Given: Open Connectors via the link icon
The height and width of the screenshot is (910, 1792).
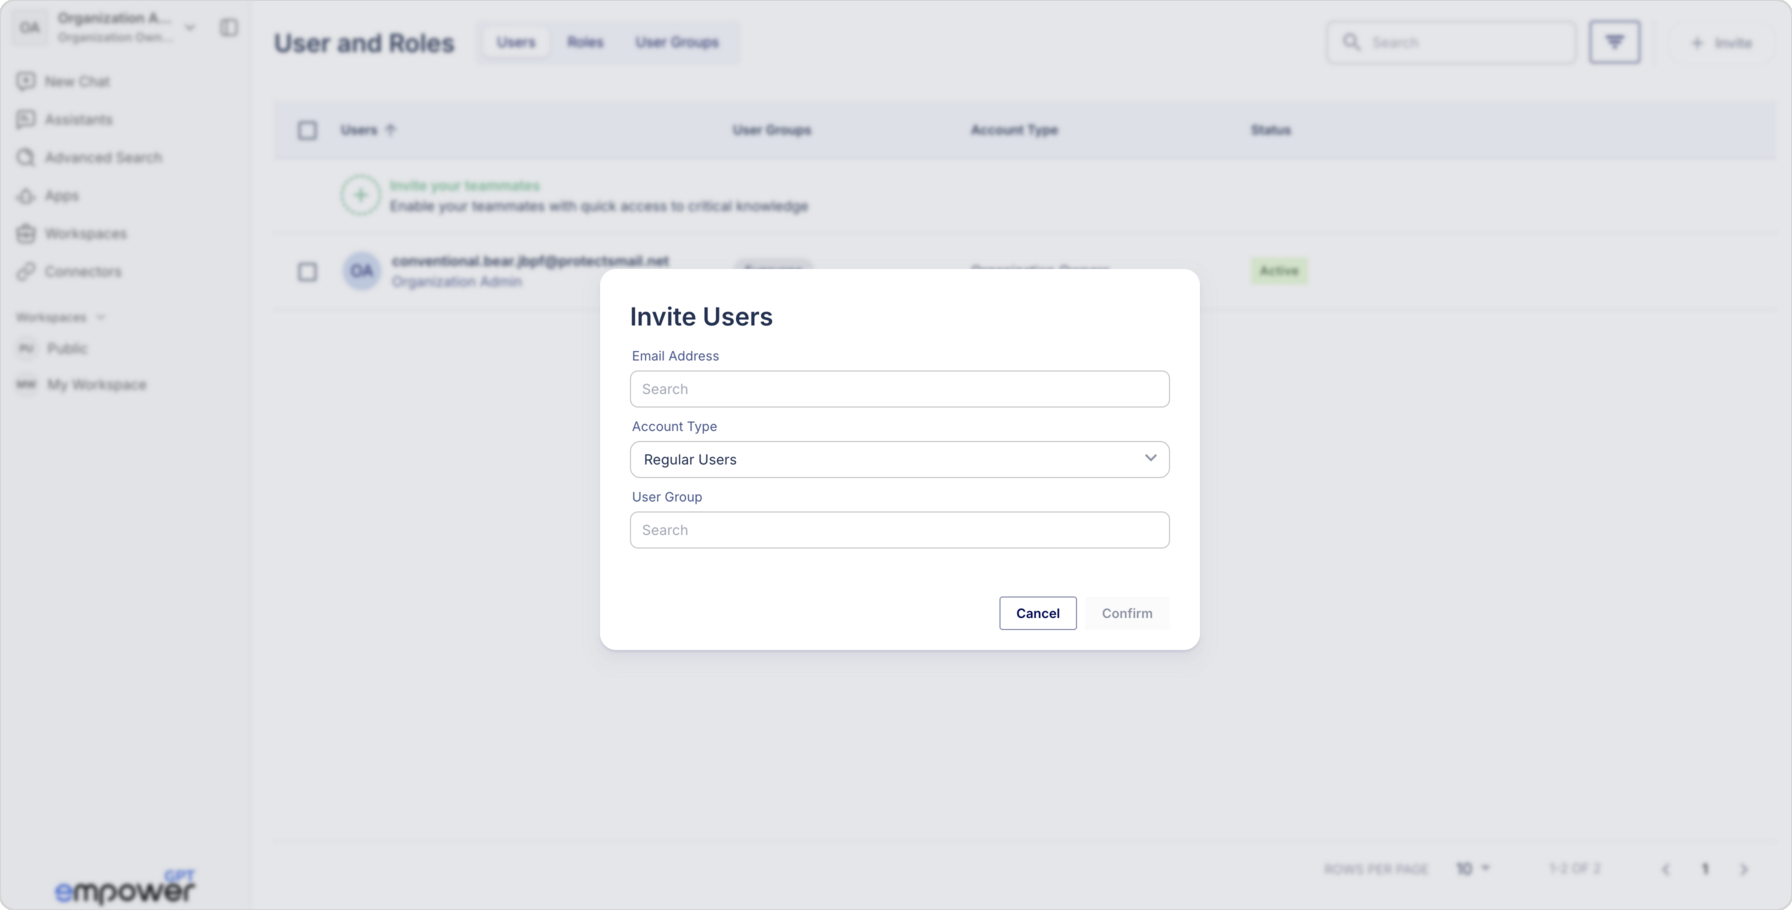Looking at the screenshot, I should 26,271.
